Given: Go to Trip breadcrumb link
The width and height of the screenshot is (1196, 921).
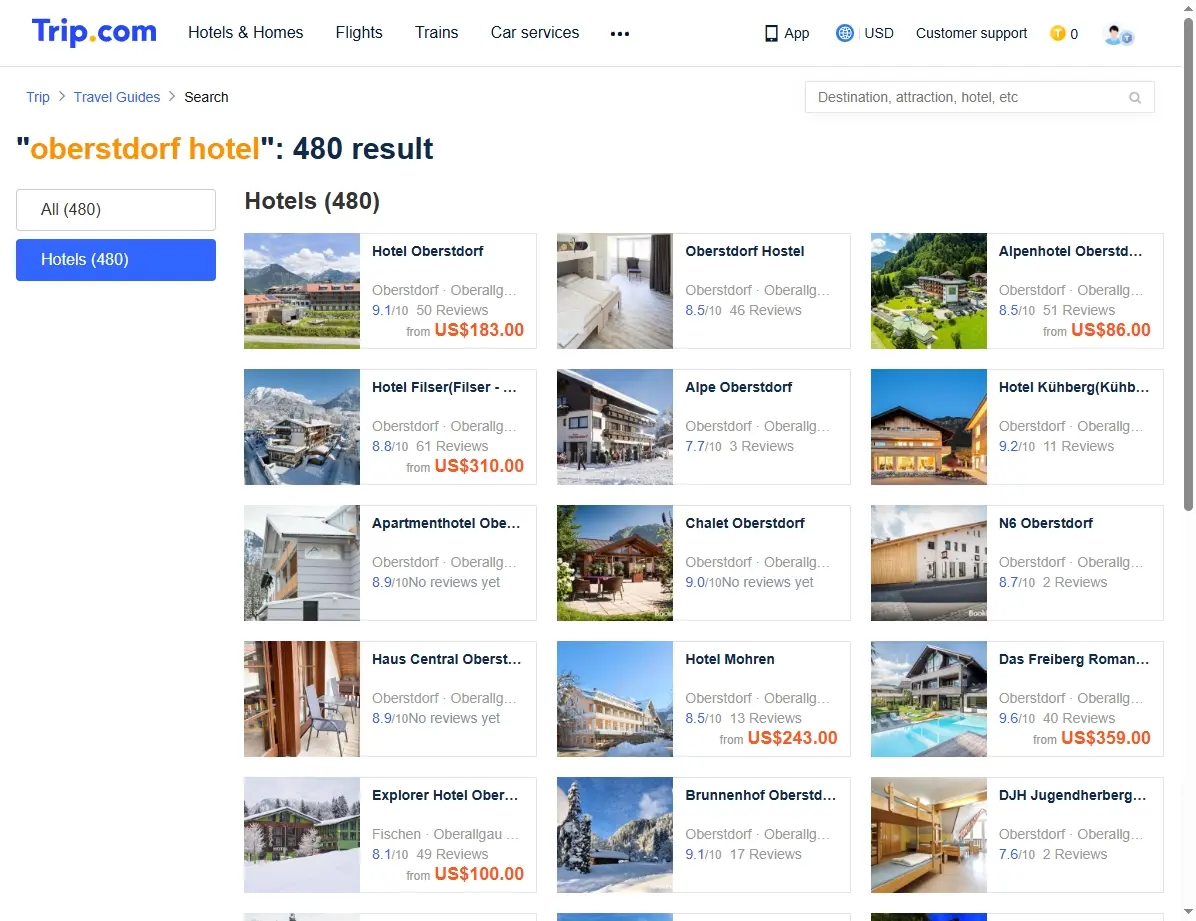Looking at the screenshot, I should click(x=37, y=97).
